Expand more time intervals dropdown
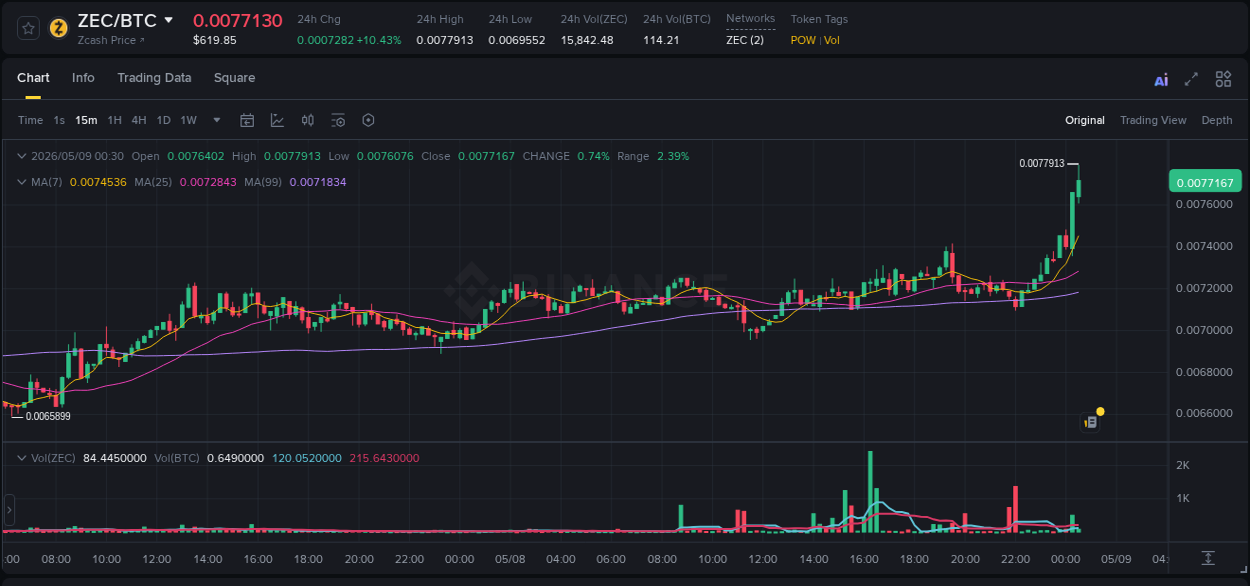The image size is (1250, 586). [217, 120]
